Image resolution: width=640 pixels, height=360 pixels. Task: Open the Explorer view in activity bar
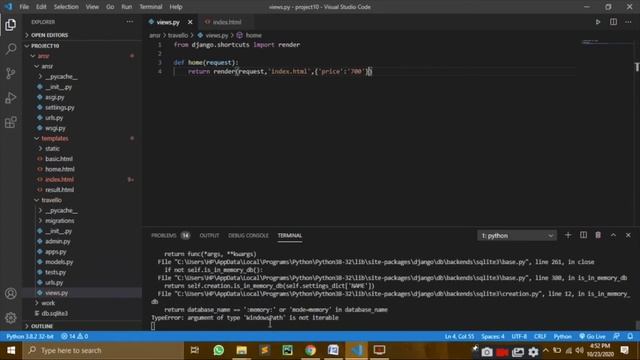11,25
